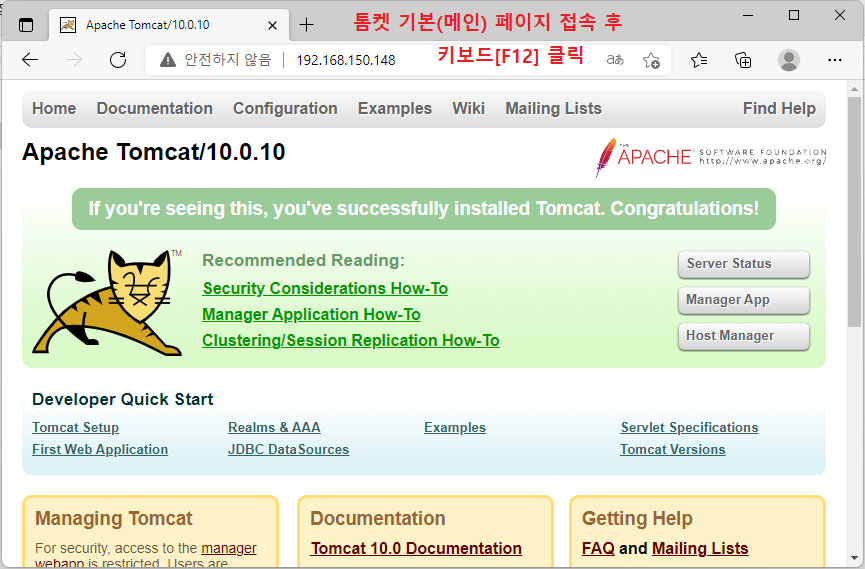Open the Settings and more ellipsis menu
The image size is (865, 569).
coord(835,60)
